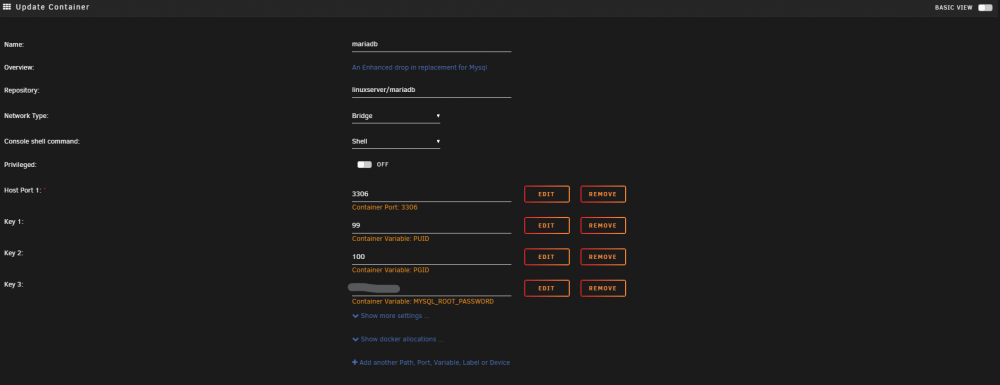
Task: Click Edit for Key 1 PUID
Action: click(547, 226)
